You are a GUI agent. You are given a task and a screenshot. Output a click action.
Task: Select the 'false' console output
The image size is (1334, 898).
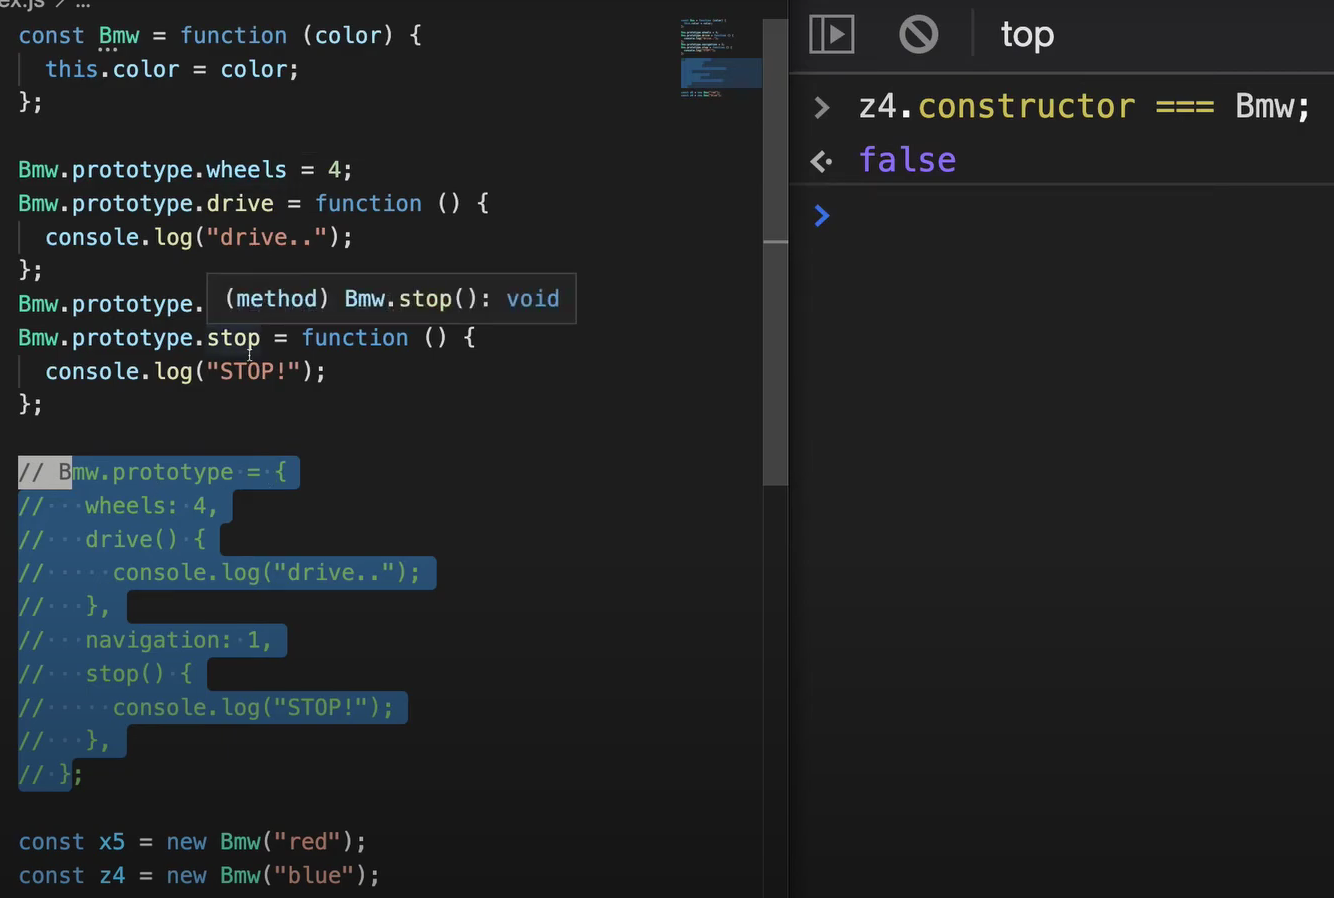point(907,160)
